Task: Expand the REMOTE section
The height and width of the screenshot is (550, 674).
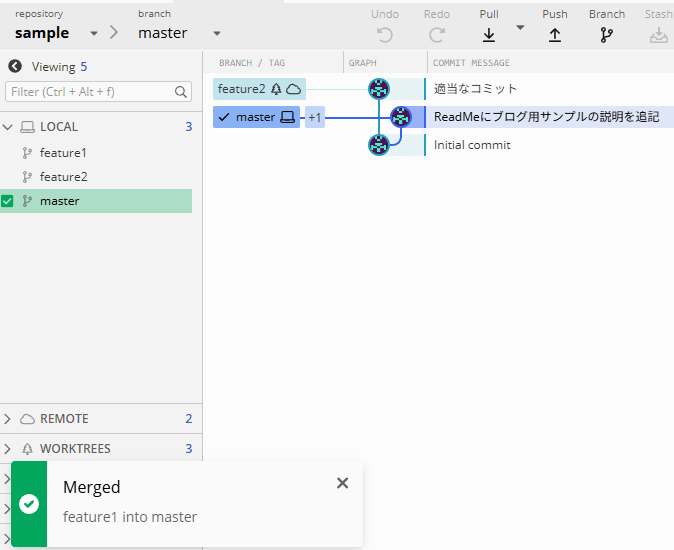Action: pos(7,419)
